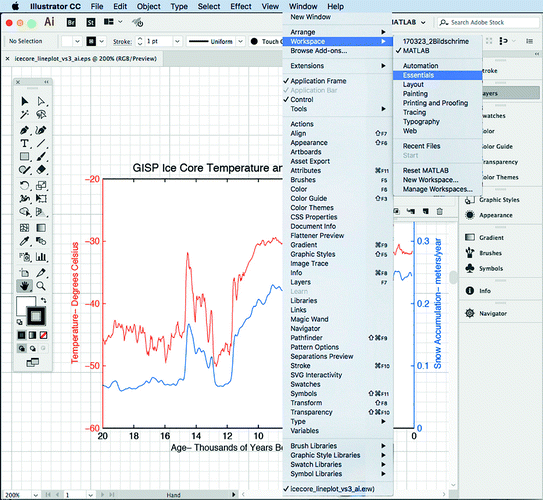
Task: Choose the checked MATLAB workspace
Action: coord(438,51)
